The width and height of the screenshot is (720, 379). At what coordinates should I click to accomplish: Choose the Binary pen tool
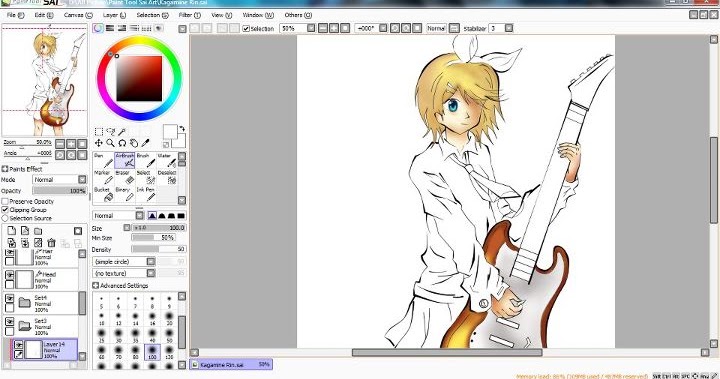click(x=124, y=194)
